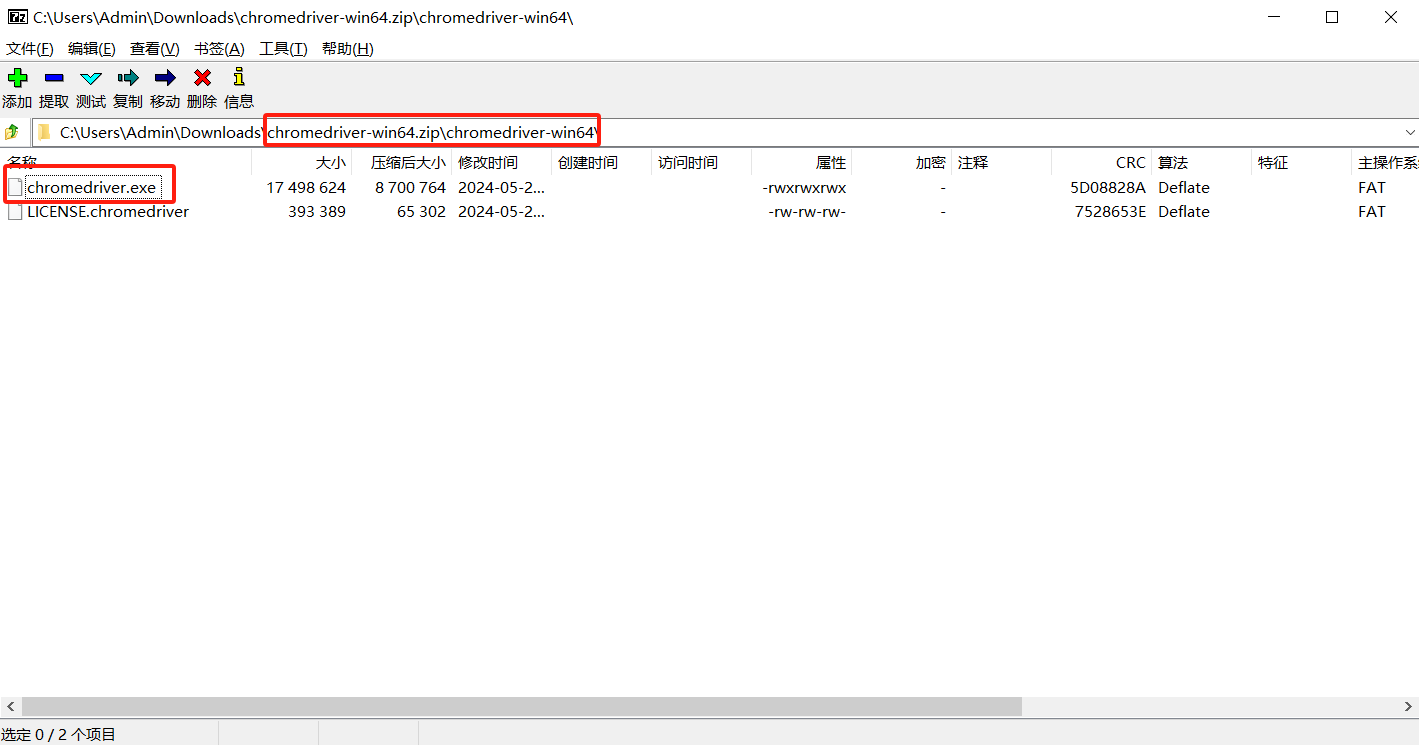Screen dimensions: 1419x745
Task: Sort by 算法 column header
Action: (1202, 162)
